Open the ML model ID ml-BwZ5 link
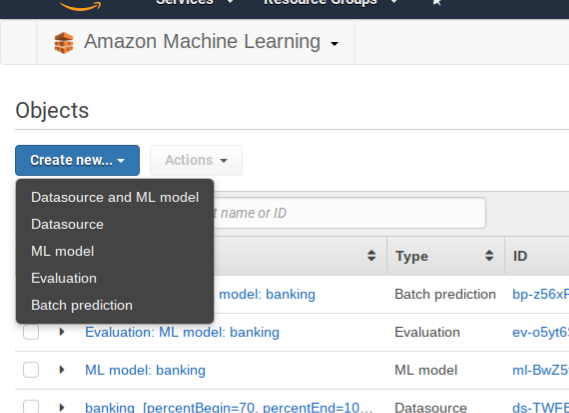The width and height of the screenshot is (569, 413). [x=540, y=370]
